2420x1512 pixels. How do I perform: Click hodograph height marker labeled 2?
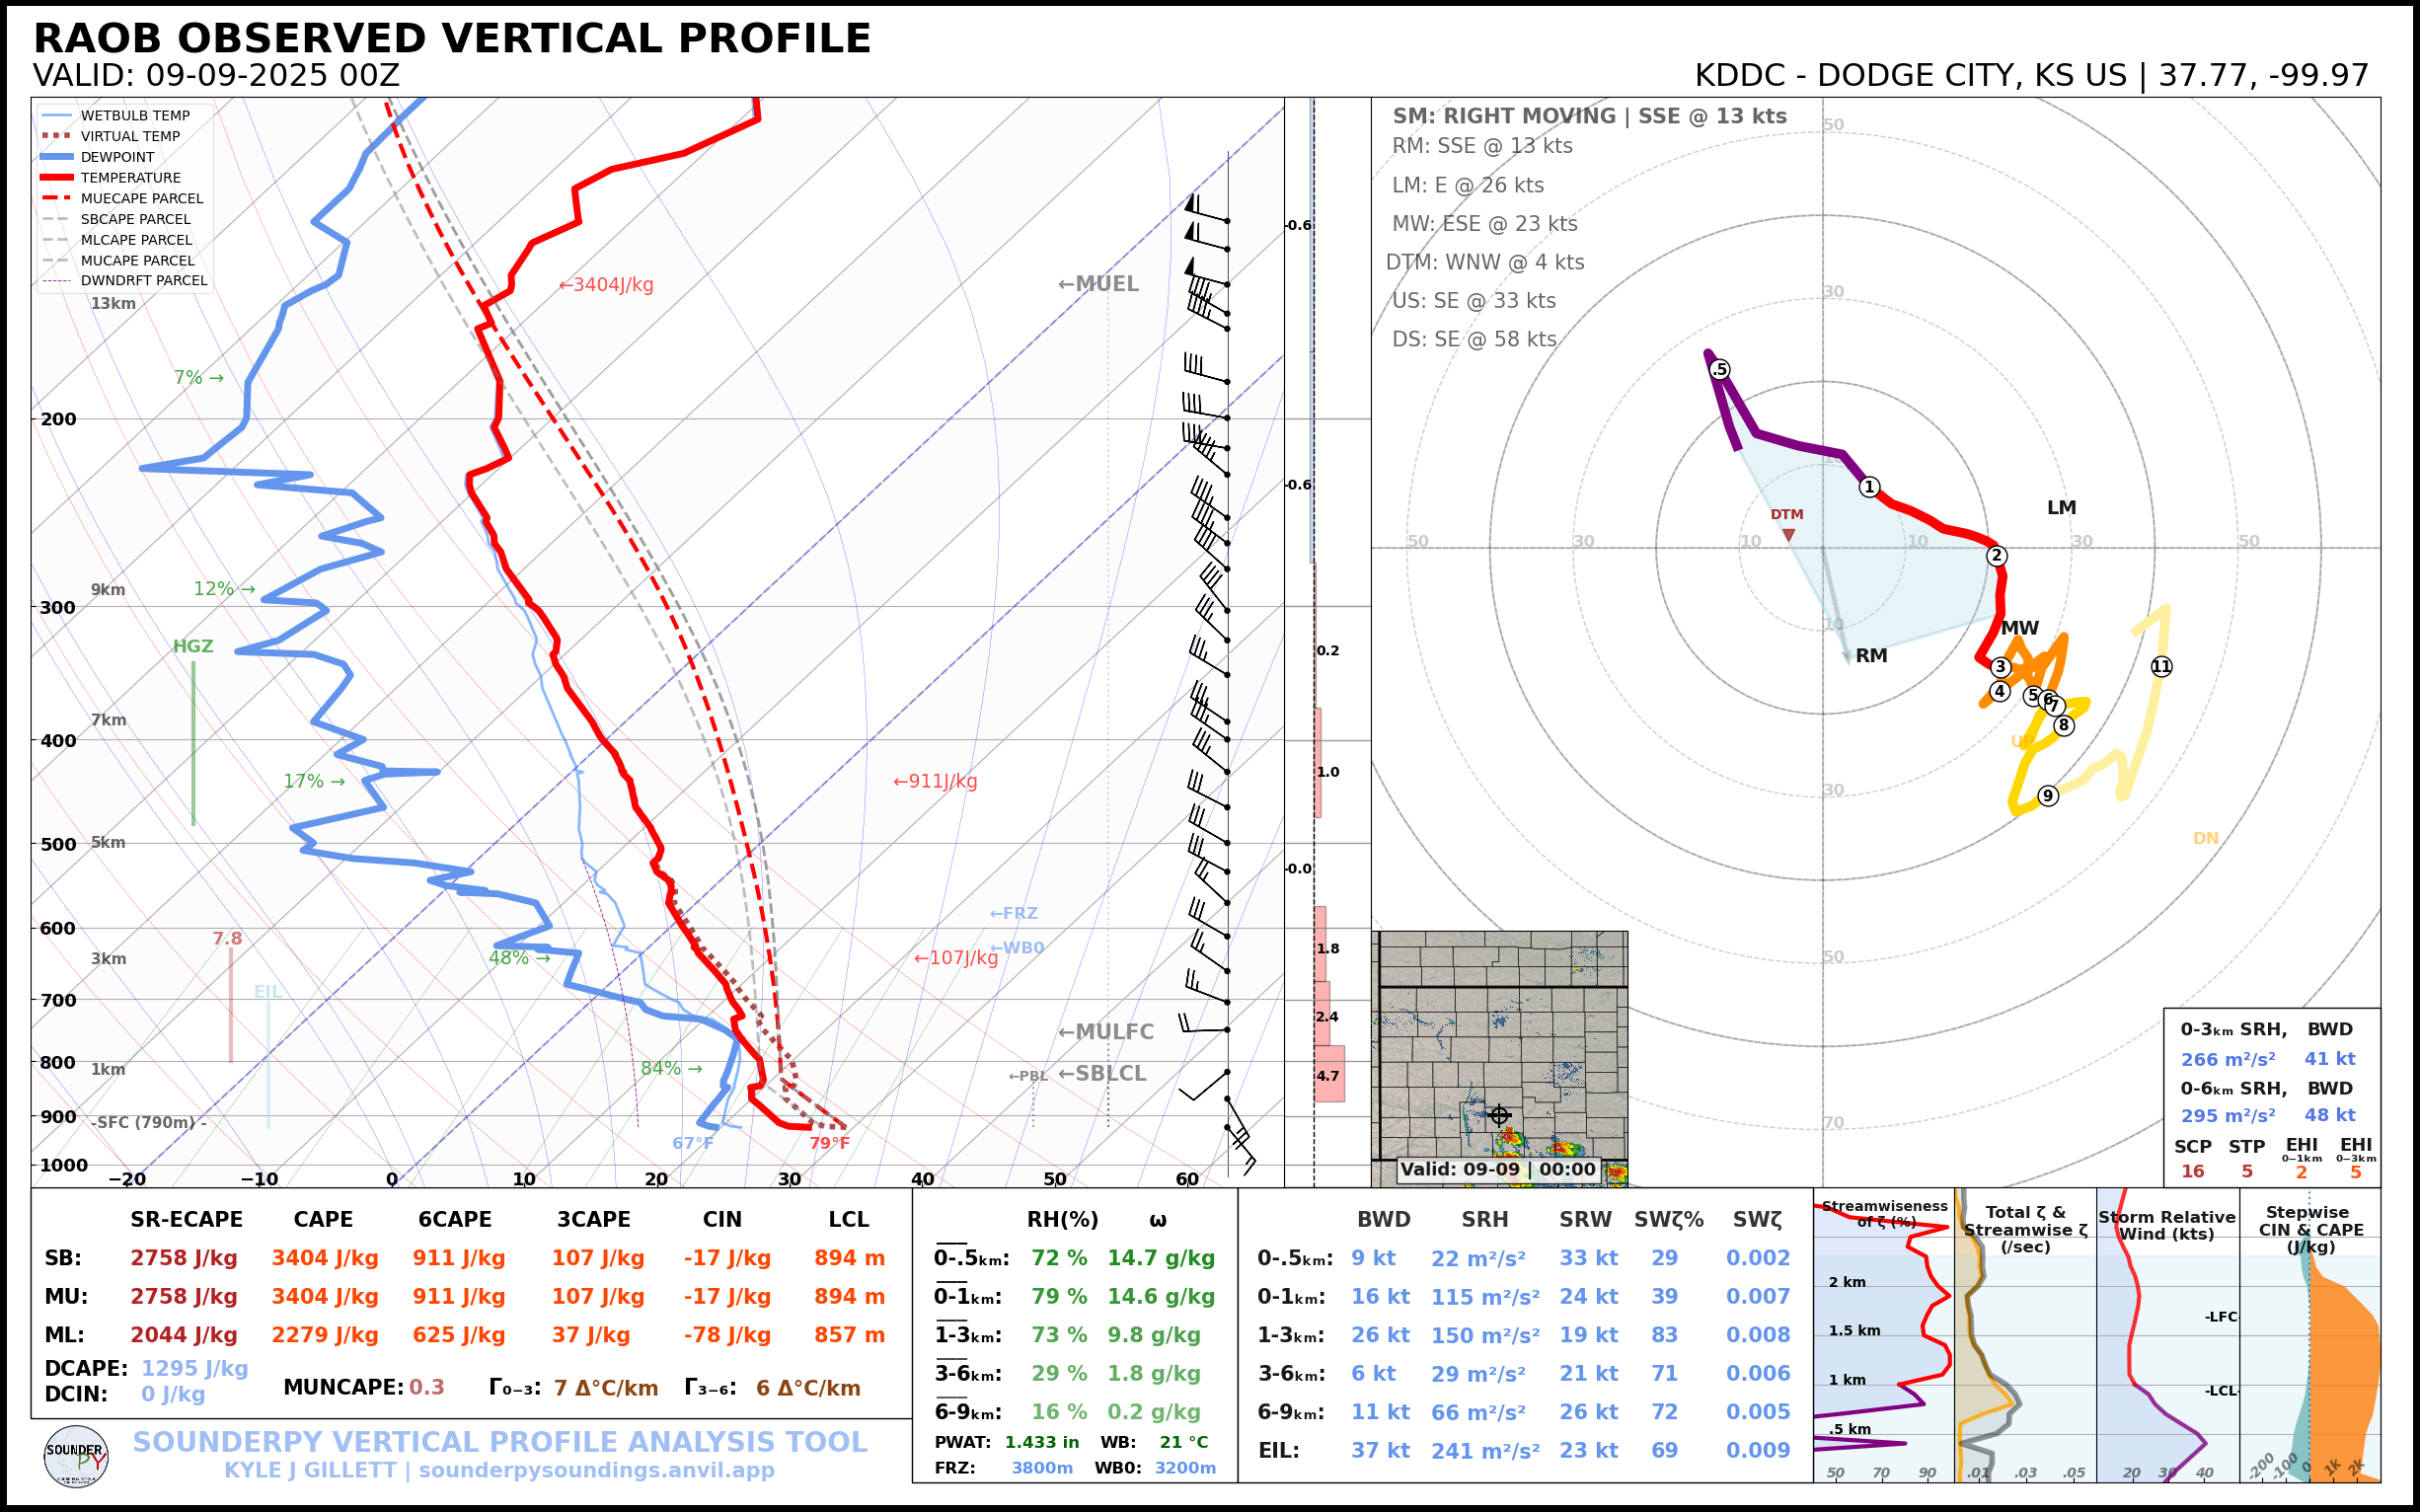click(1996, 556)
